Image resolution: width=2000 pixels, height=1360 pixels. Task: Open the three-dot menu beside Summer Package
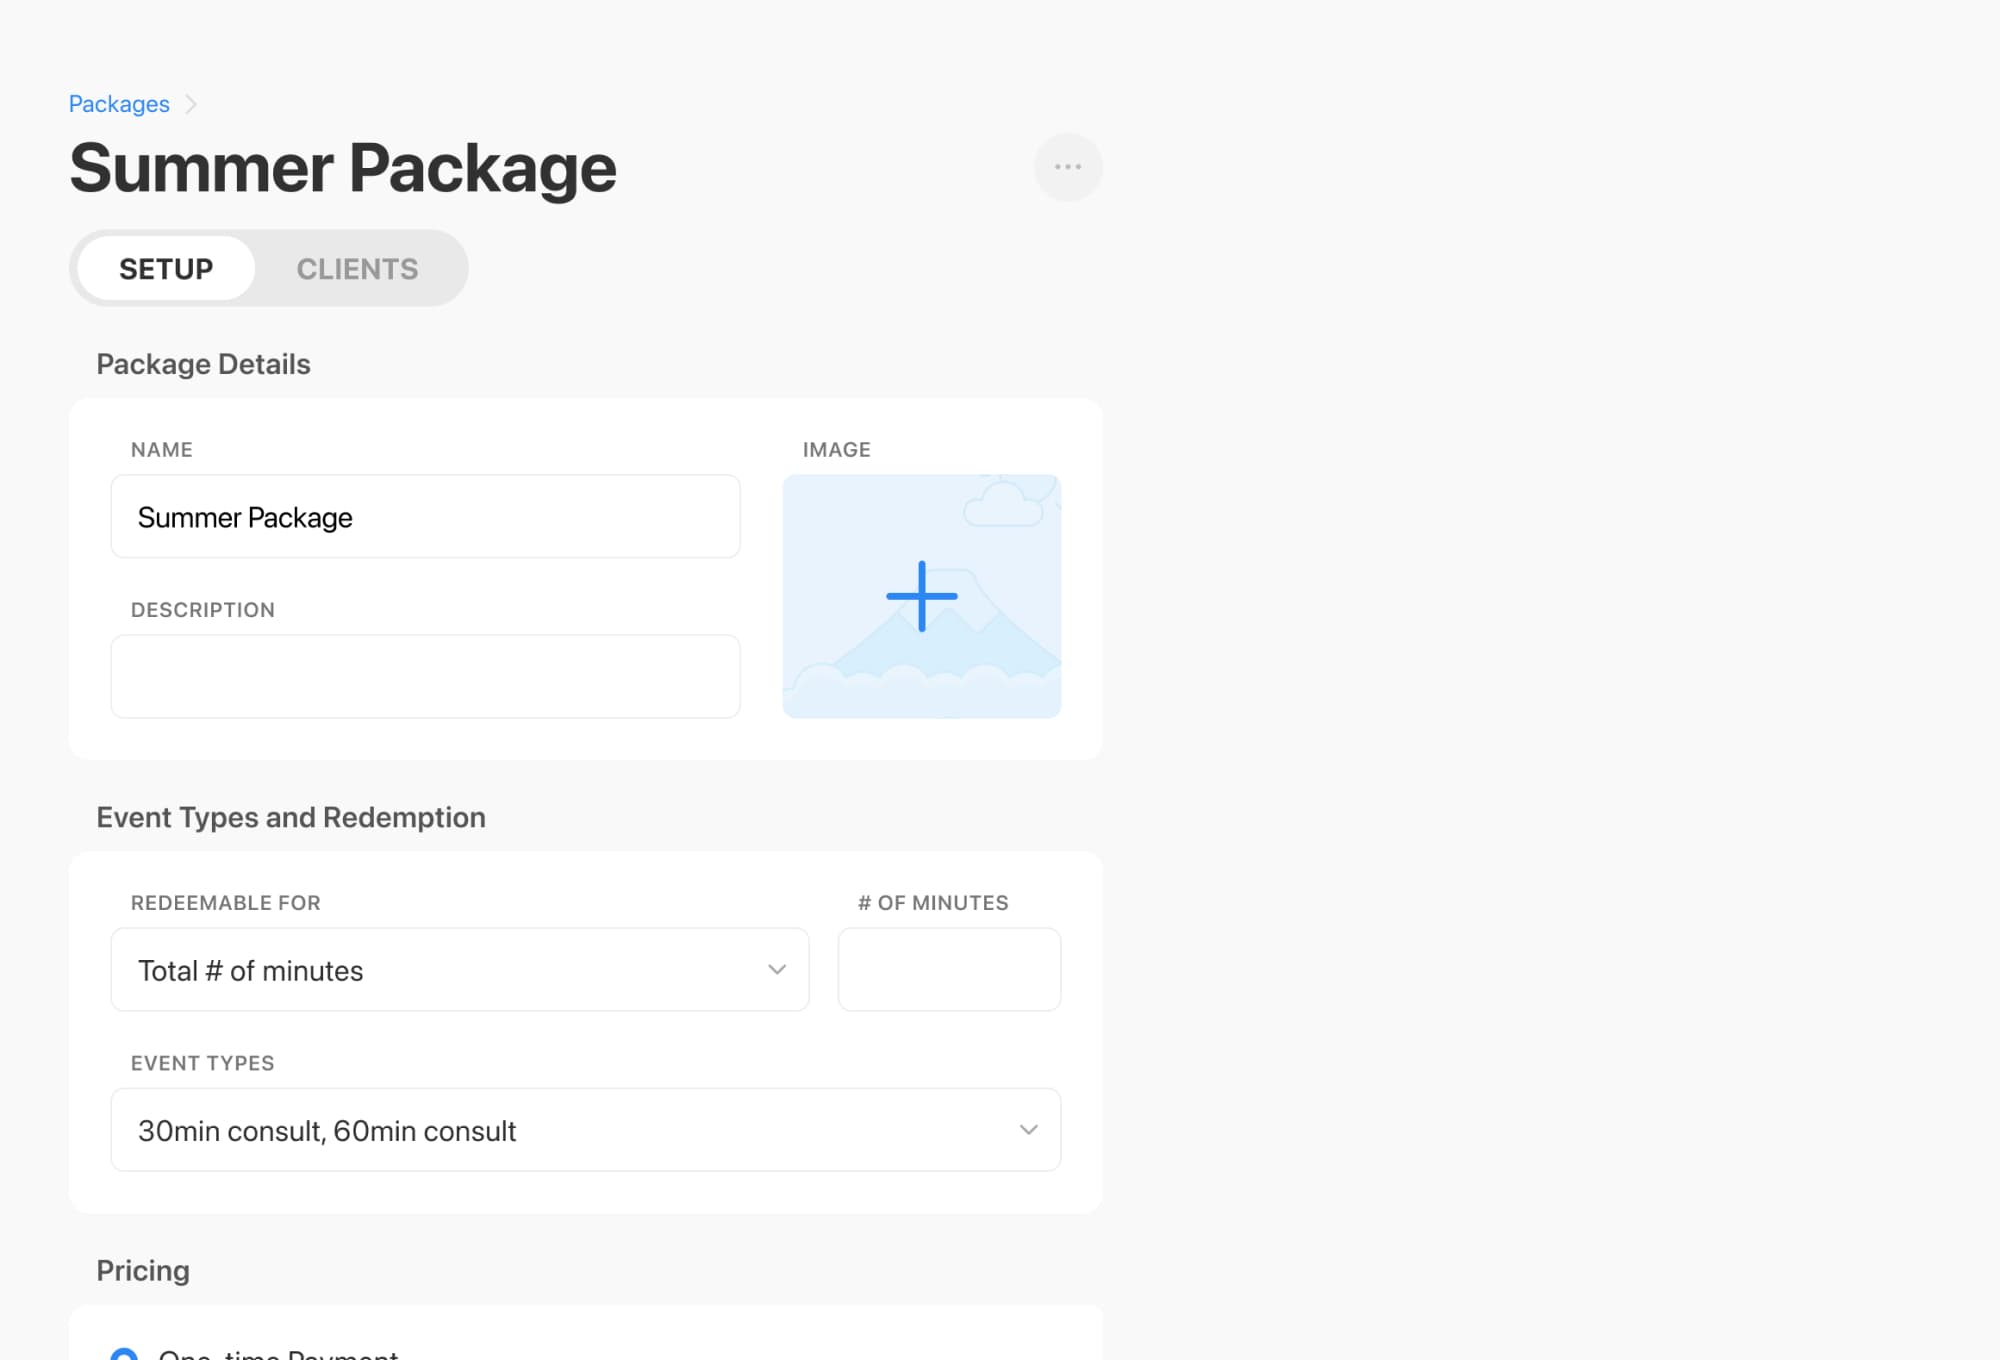click(x=1068, y=167)
